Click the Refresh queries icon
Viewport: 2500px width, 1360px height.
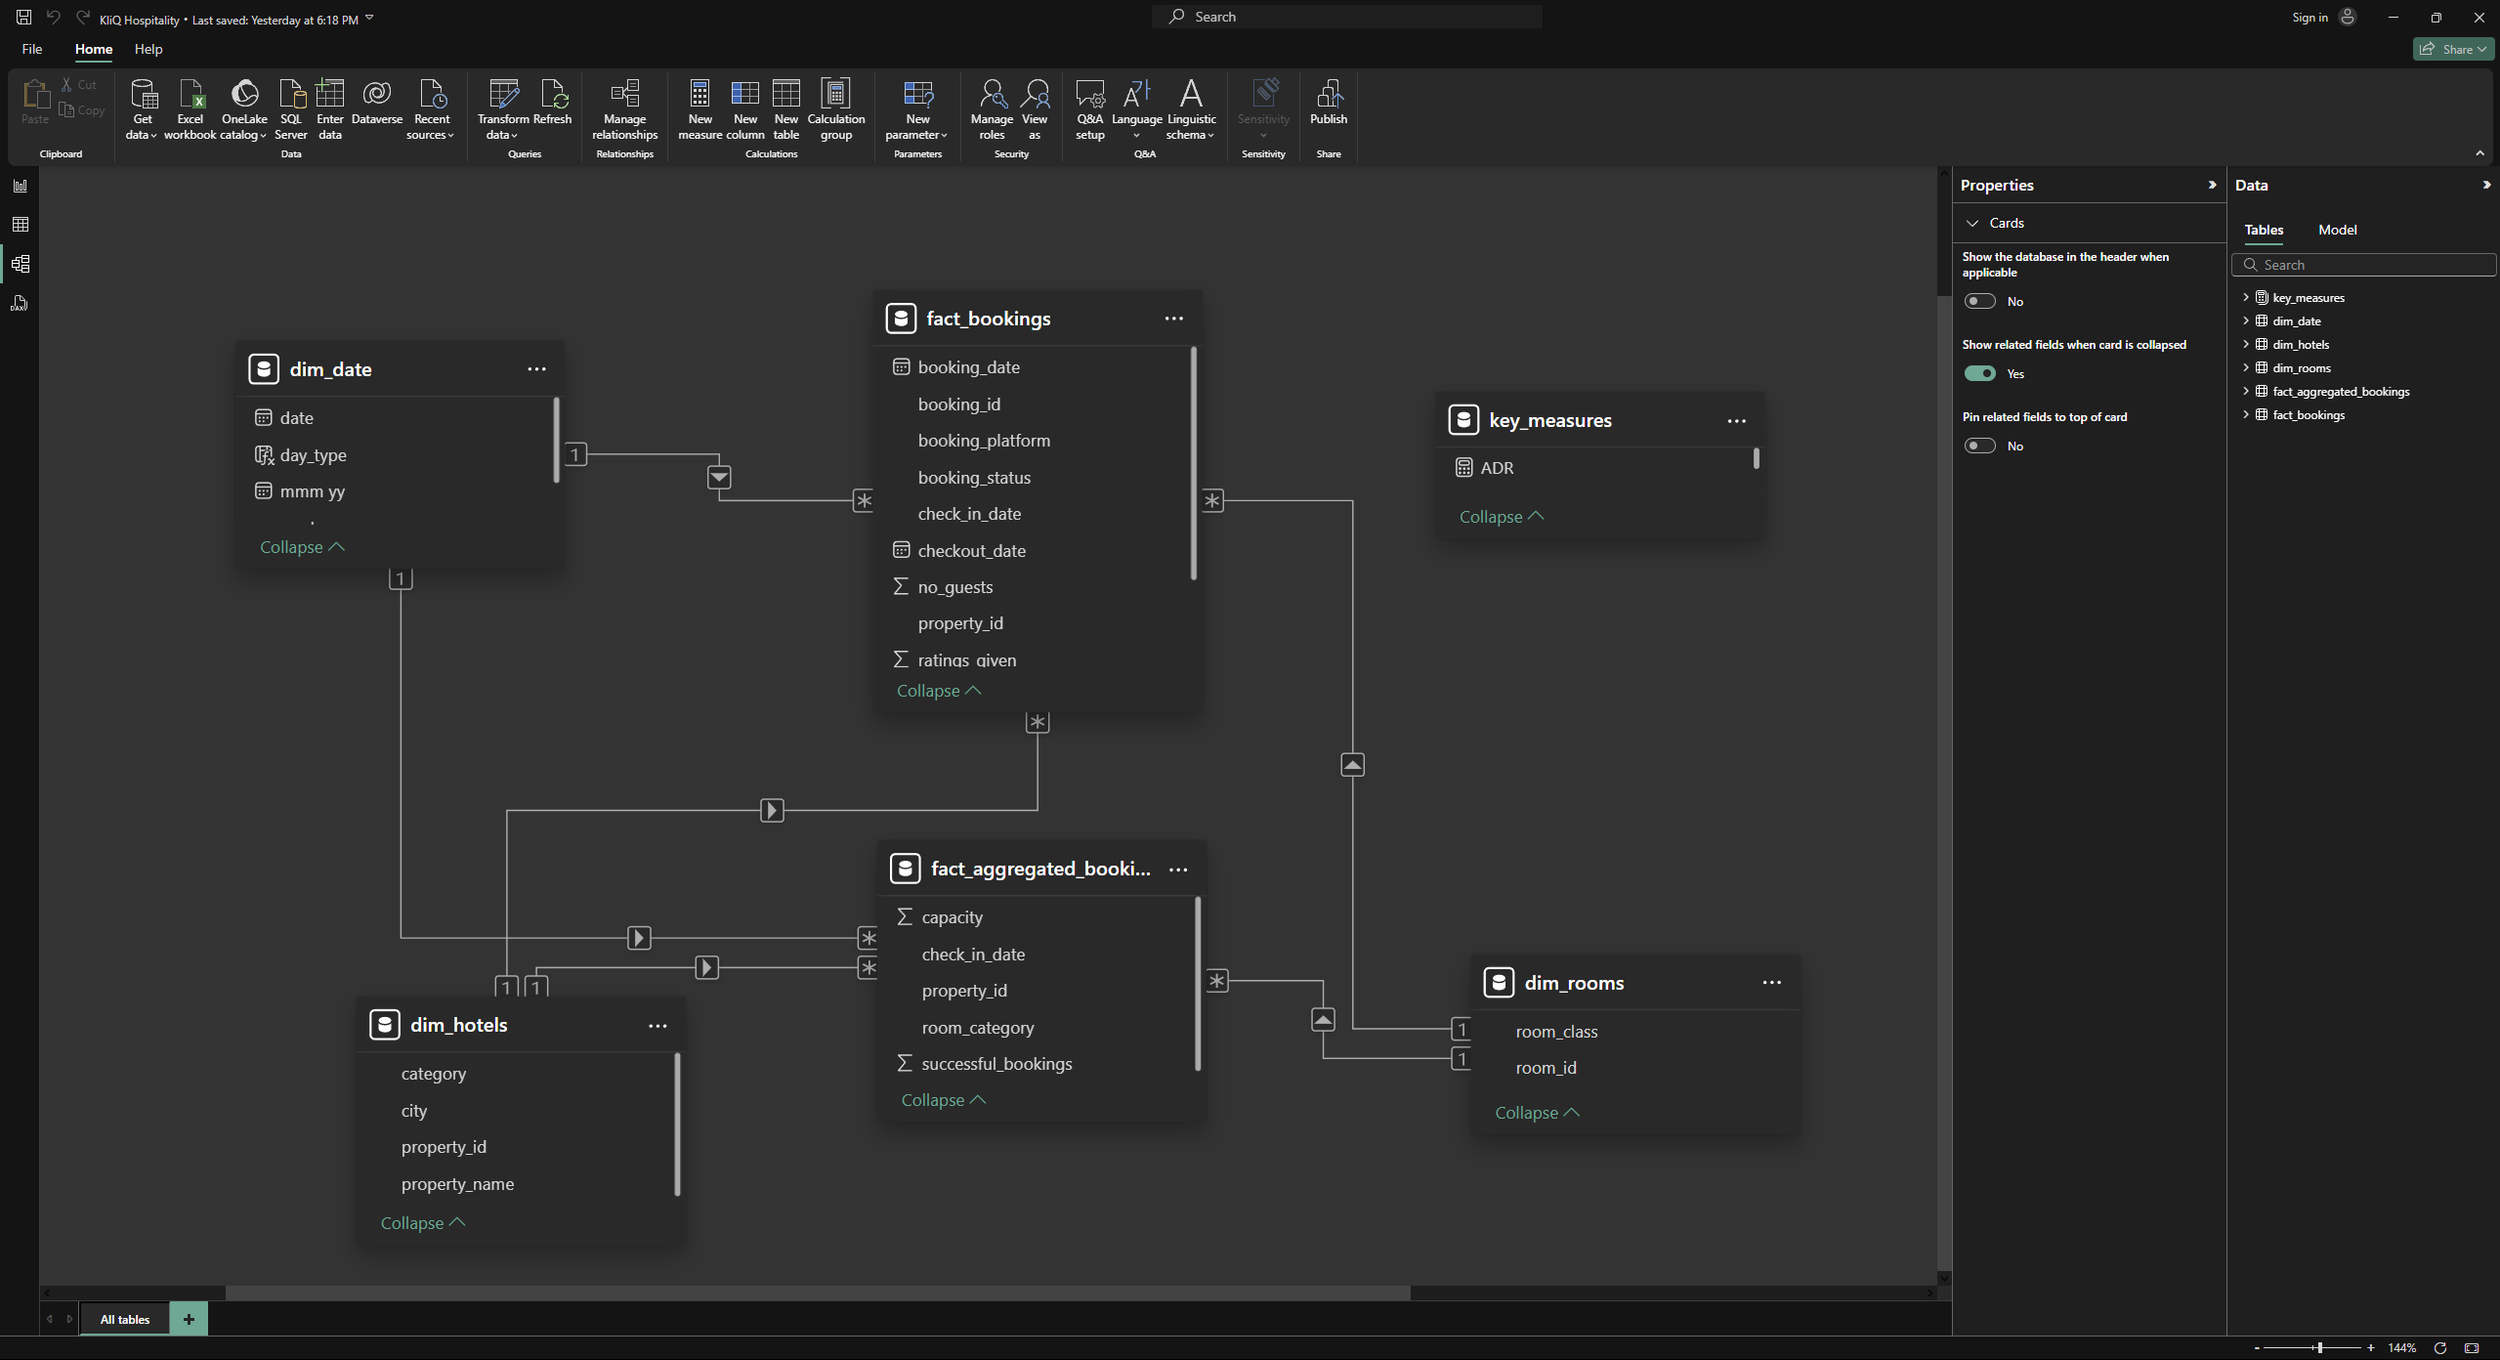(x=552, y=102)
